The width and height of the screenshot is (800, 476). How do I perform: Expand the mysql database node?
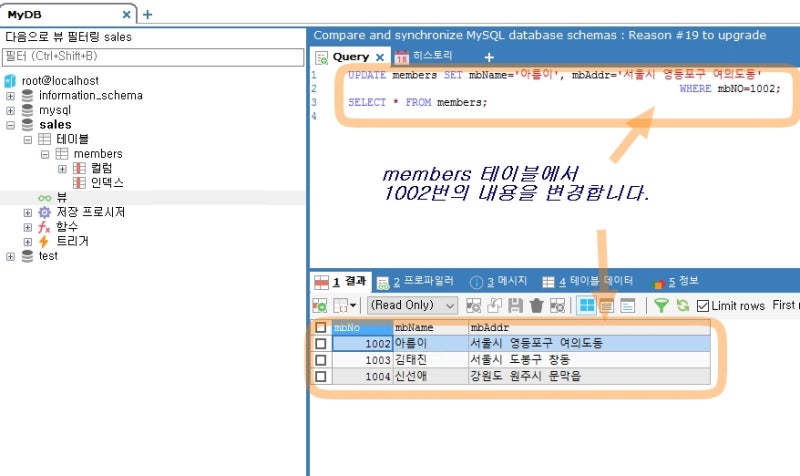(10, 111)
